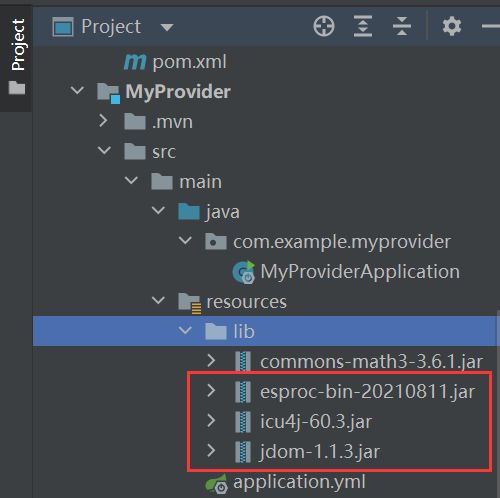Screen dimensions: 500x498
Task: Click the Collapse All toolbar icon
Action: 402,26
